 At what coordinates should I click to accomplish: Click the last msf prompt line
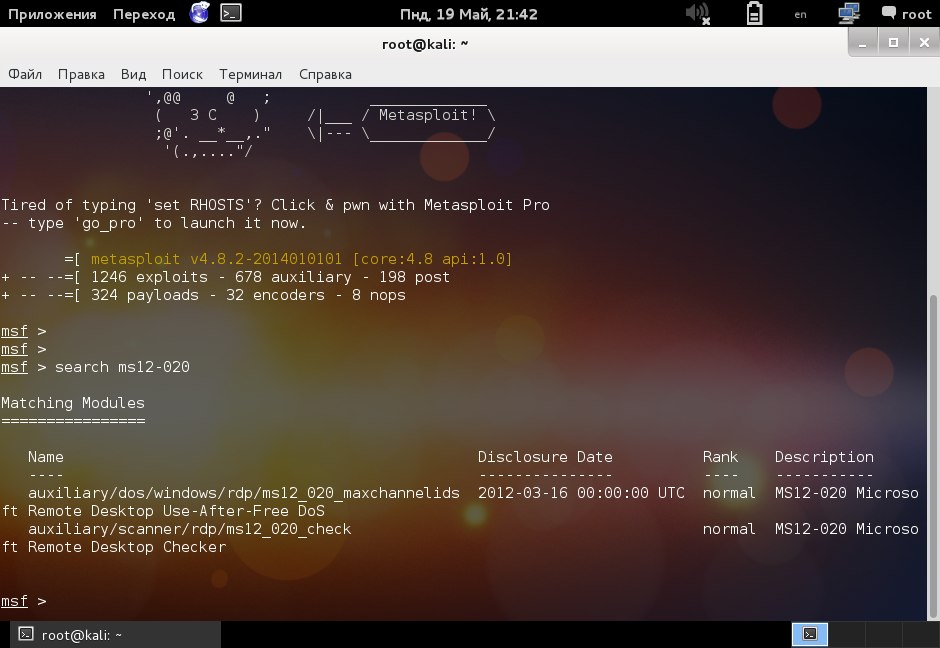click(x=23, y=601)
